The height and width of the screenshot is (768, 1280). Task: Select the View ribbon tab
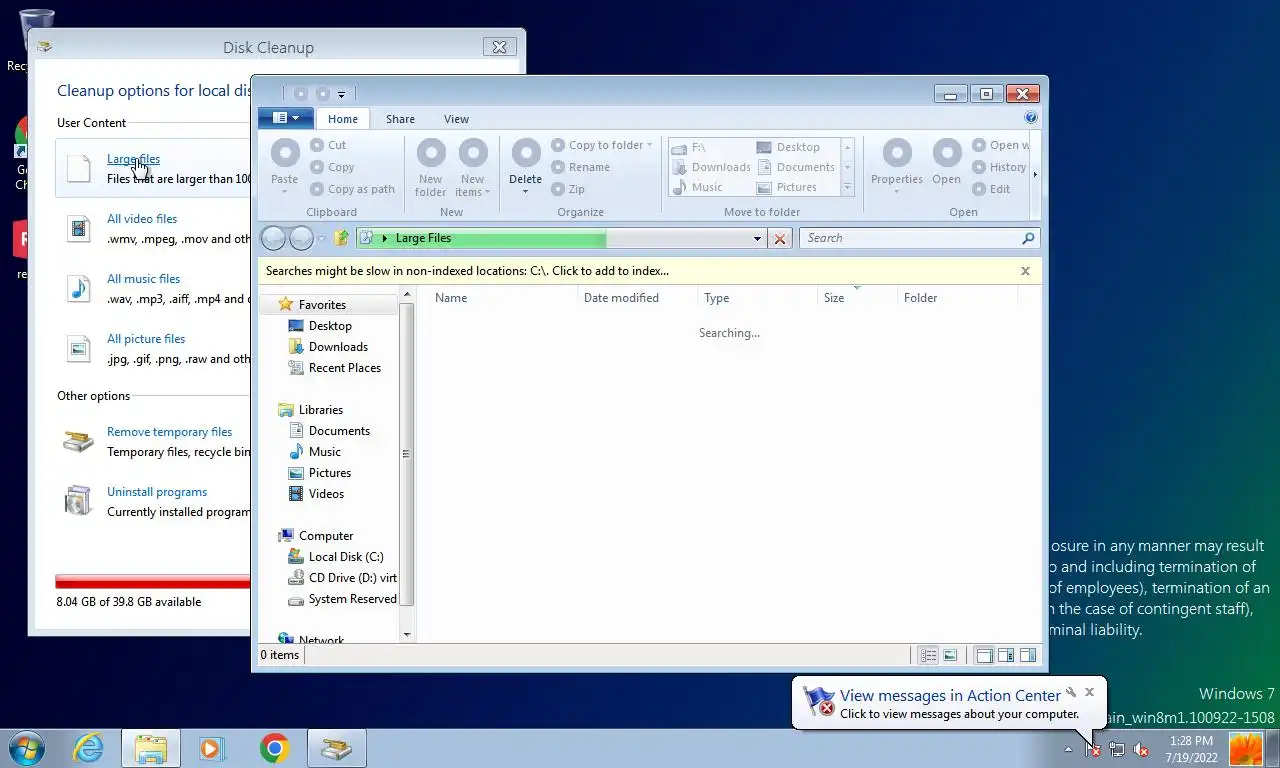456,119
